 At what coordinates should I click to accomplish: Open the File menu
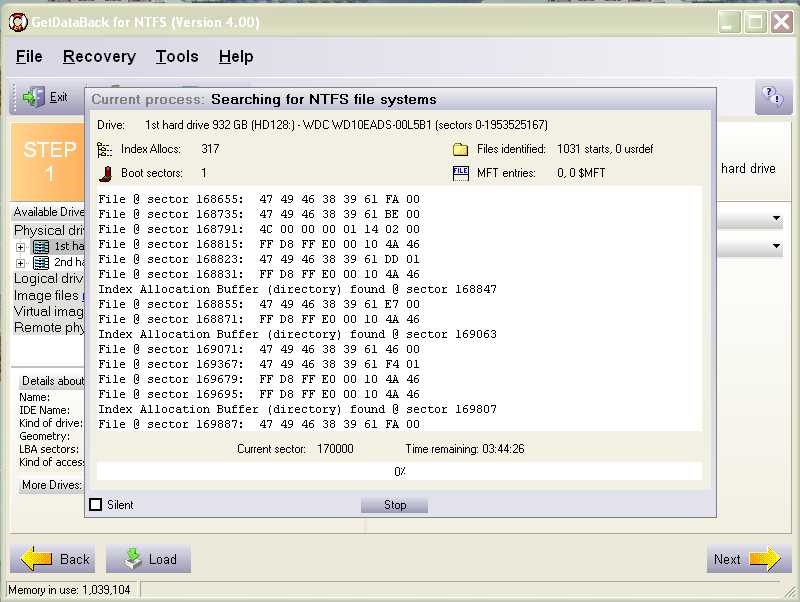(29, 57)
